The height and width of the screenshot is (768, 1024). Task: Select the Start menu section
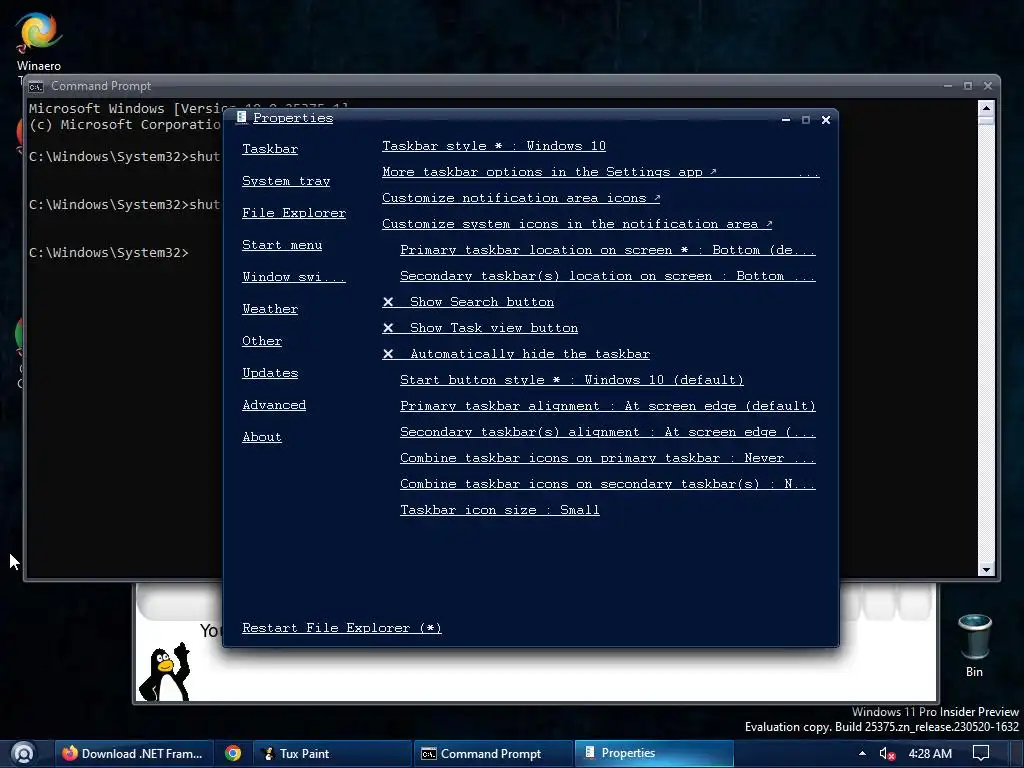(282, 245)
